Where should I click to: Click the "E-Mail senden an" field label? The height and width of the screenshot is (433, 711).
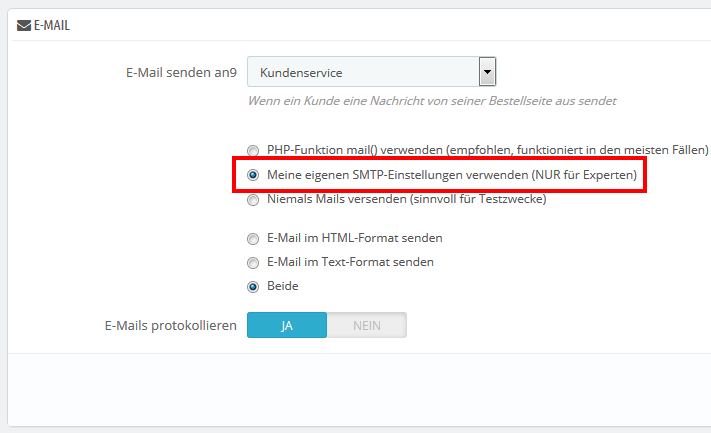180,72
